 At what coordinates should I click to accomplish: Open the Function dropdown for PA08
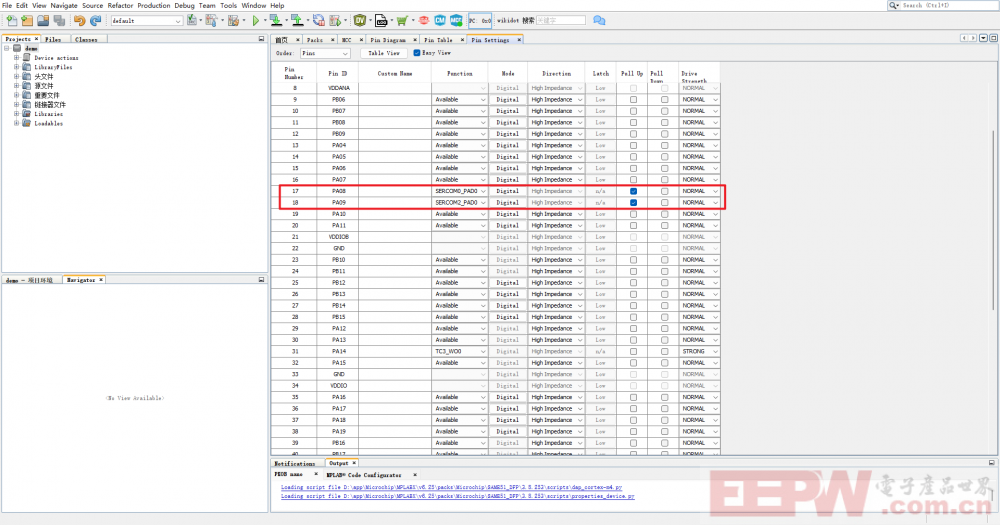pyautogui.click(x=460, y=191)
